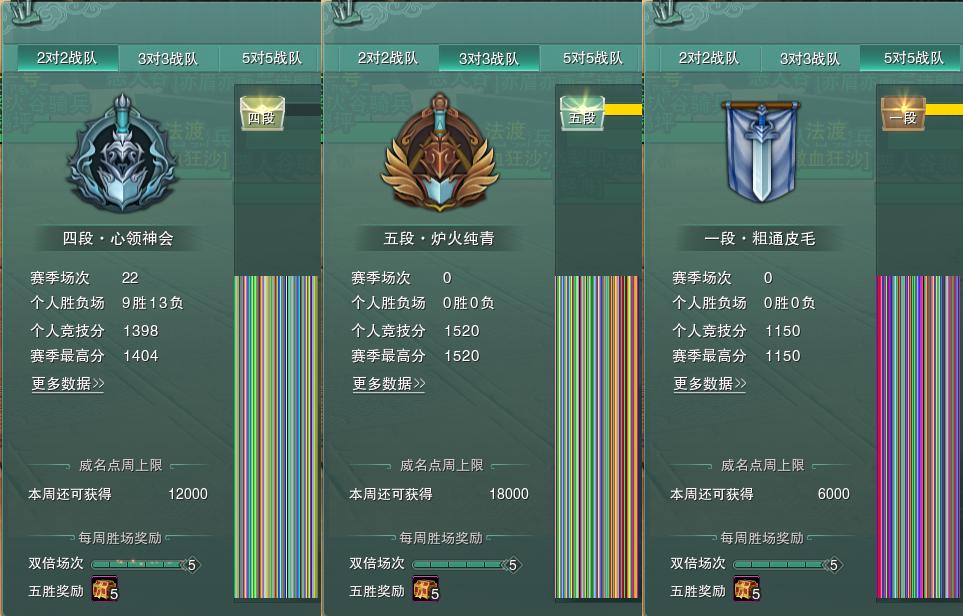963x616 pixels.
Task: Select the 5对5战队 tab in right panel
Action: pos(911,58)
